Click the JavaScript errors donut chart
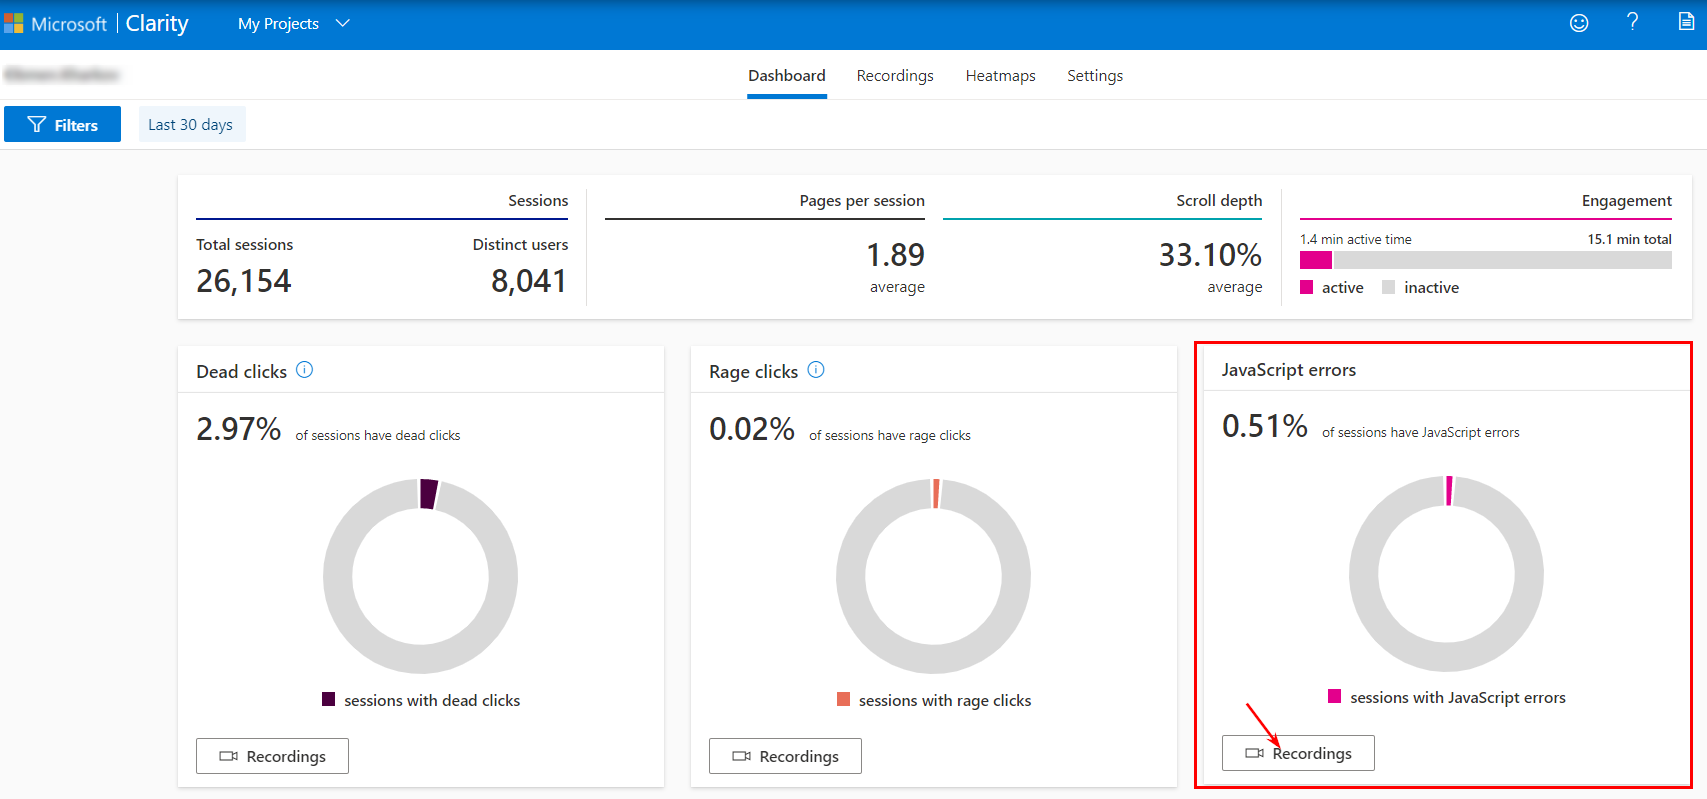This screenshot has width=1707, height=799. click(1446, 573)
